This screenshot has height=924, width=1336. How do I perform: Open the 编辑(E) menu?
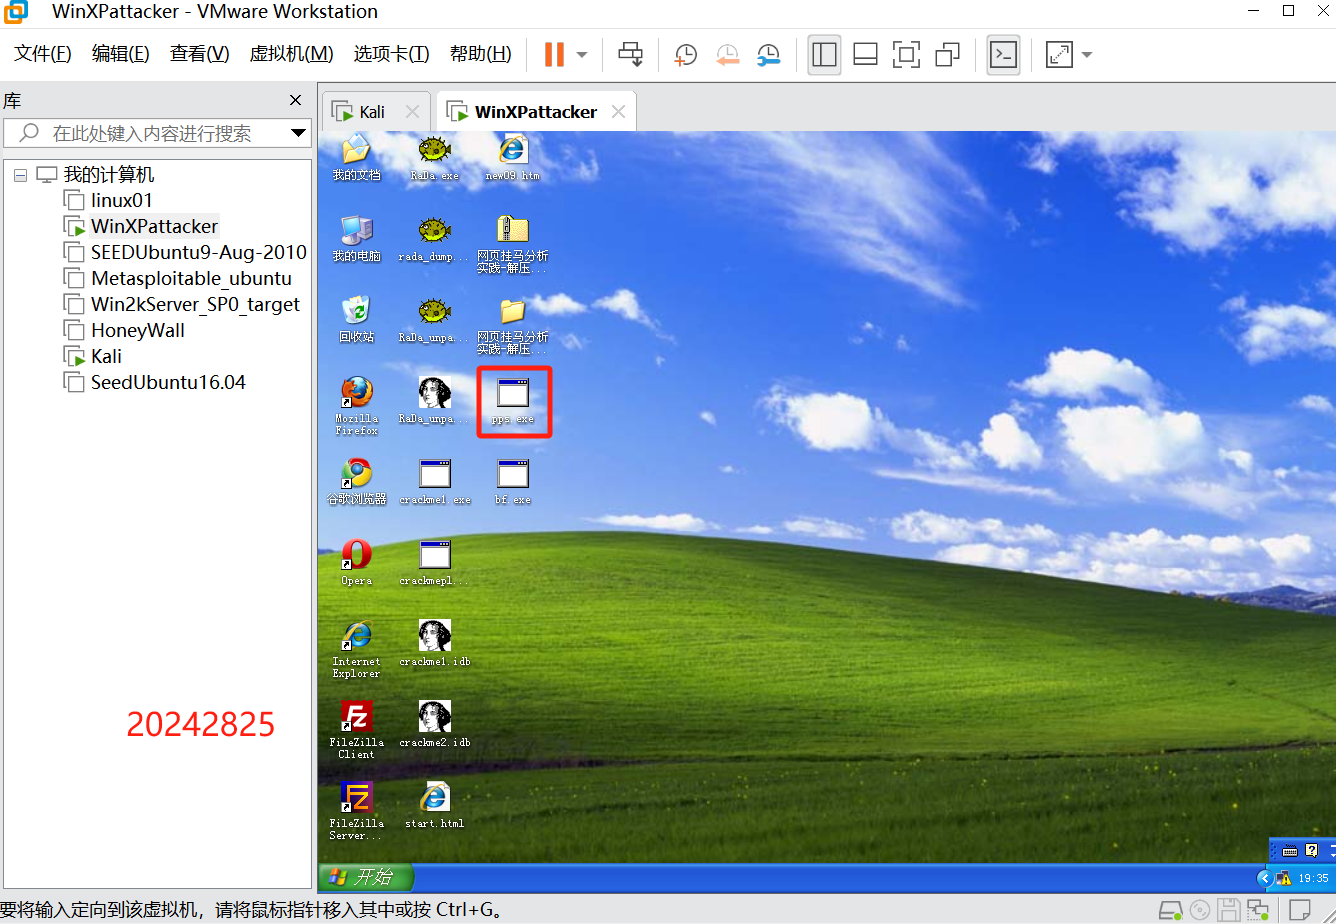pyautogui.click(x=121, y=54)
